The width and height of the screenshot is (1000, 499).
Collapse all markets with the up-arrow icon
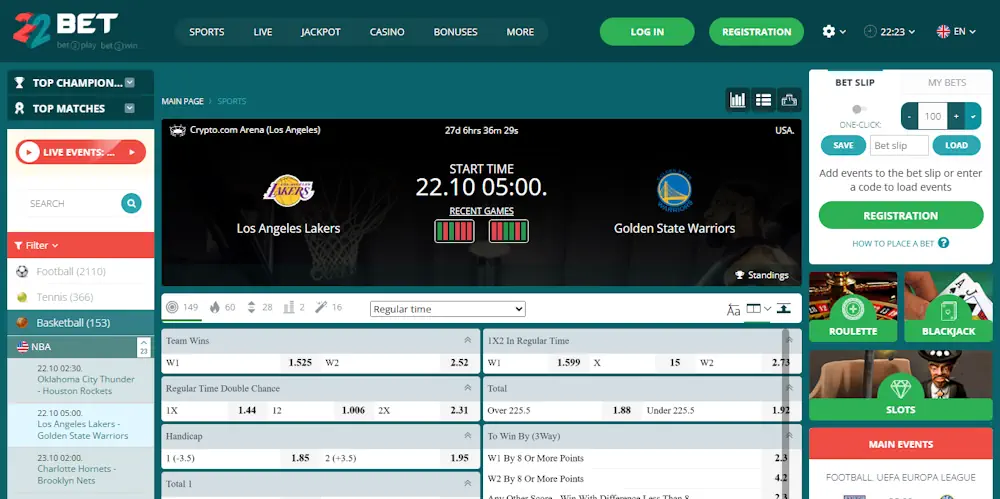click(784, 309)
